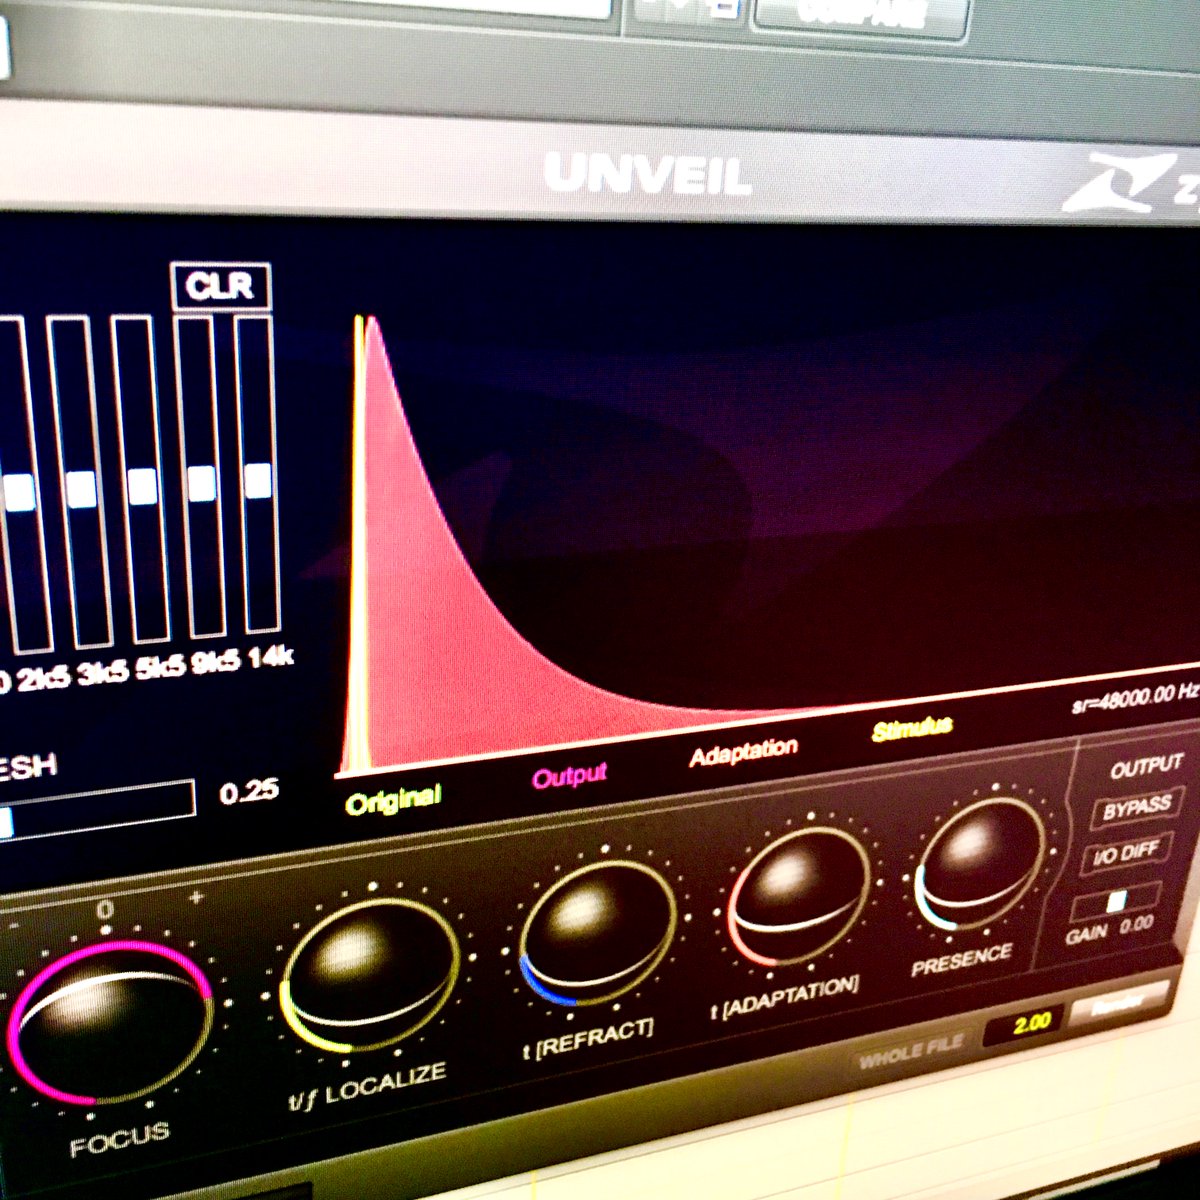Toggle the WHOLE FILE button
Image resolution: width=1200 pixels, height=1200 pixels.
tap(911, 1051)
